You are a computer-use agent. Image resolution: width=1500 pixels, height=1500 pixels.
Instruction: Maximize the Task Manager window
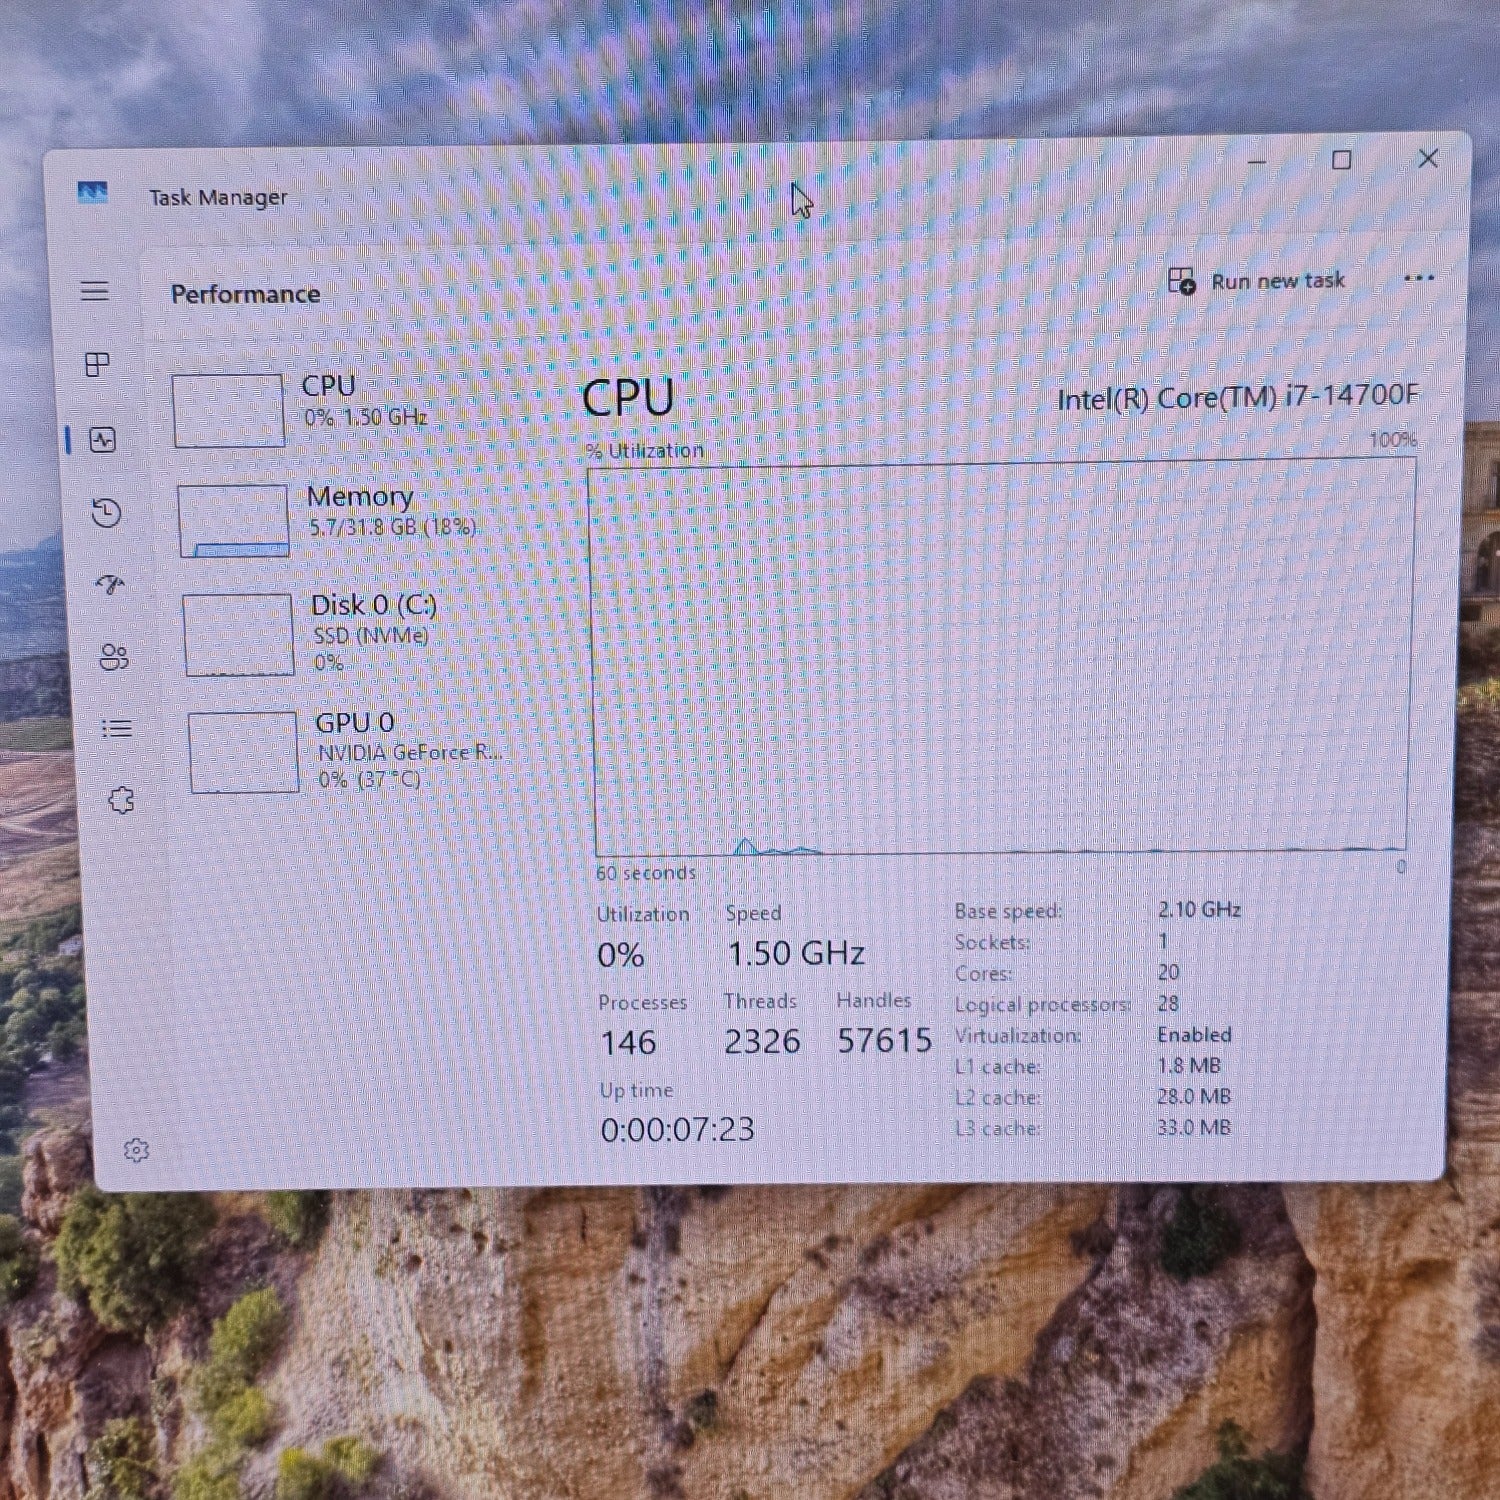[x=1342, y=160]
